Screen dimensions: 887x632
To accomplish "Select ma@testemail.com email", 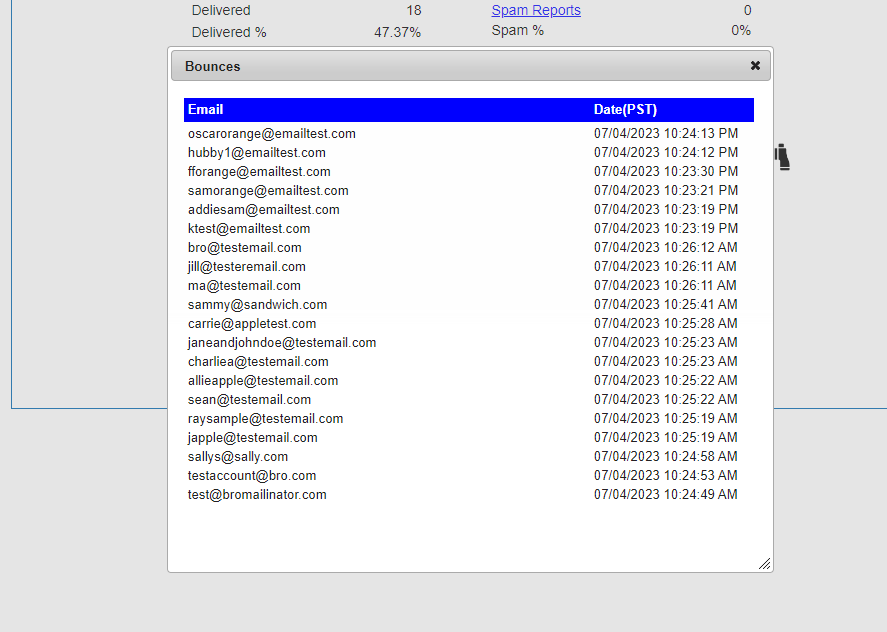I will click(244, 286).
